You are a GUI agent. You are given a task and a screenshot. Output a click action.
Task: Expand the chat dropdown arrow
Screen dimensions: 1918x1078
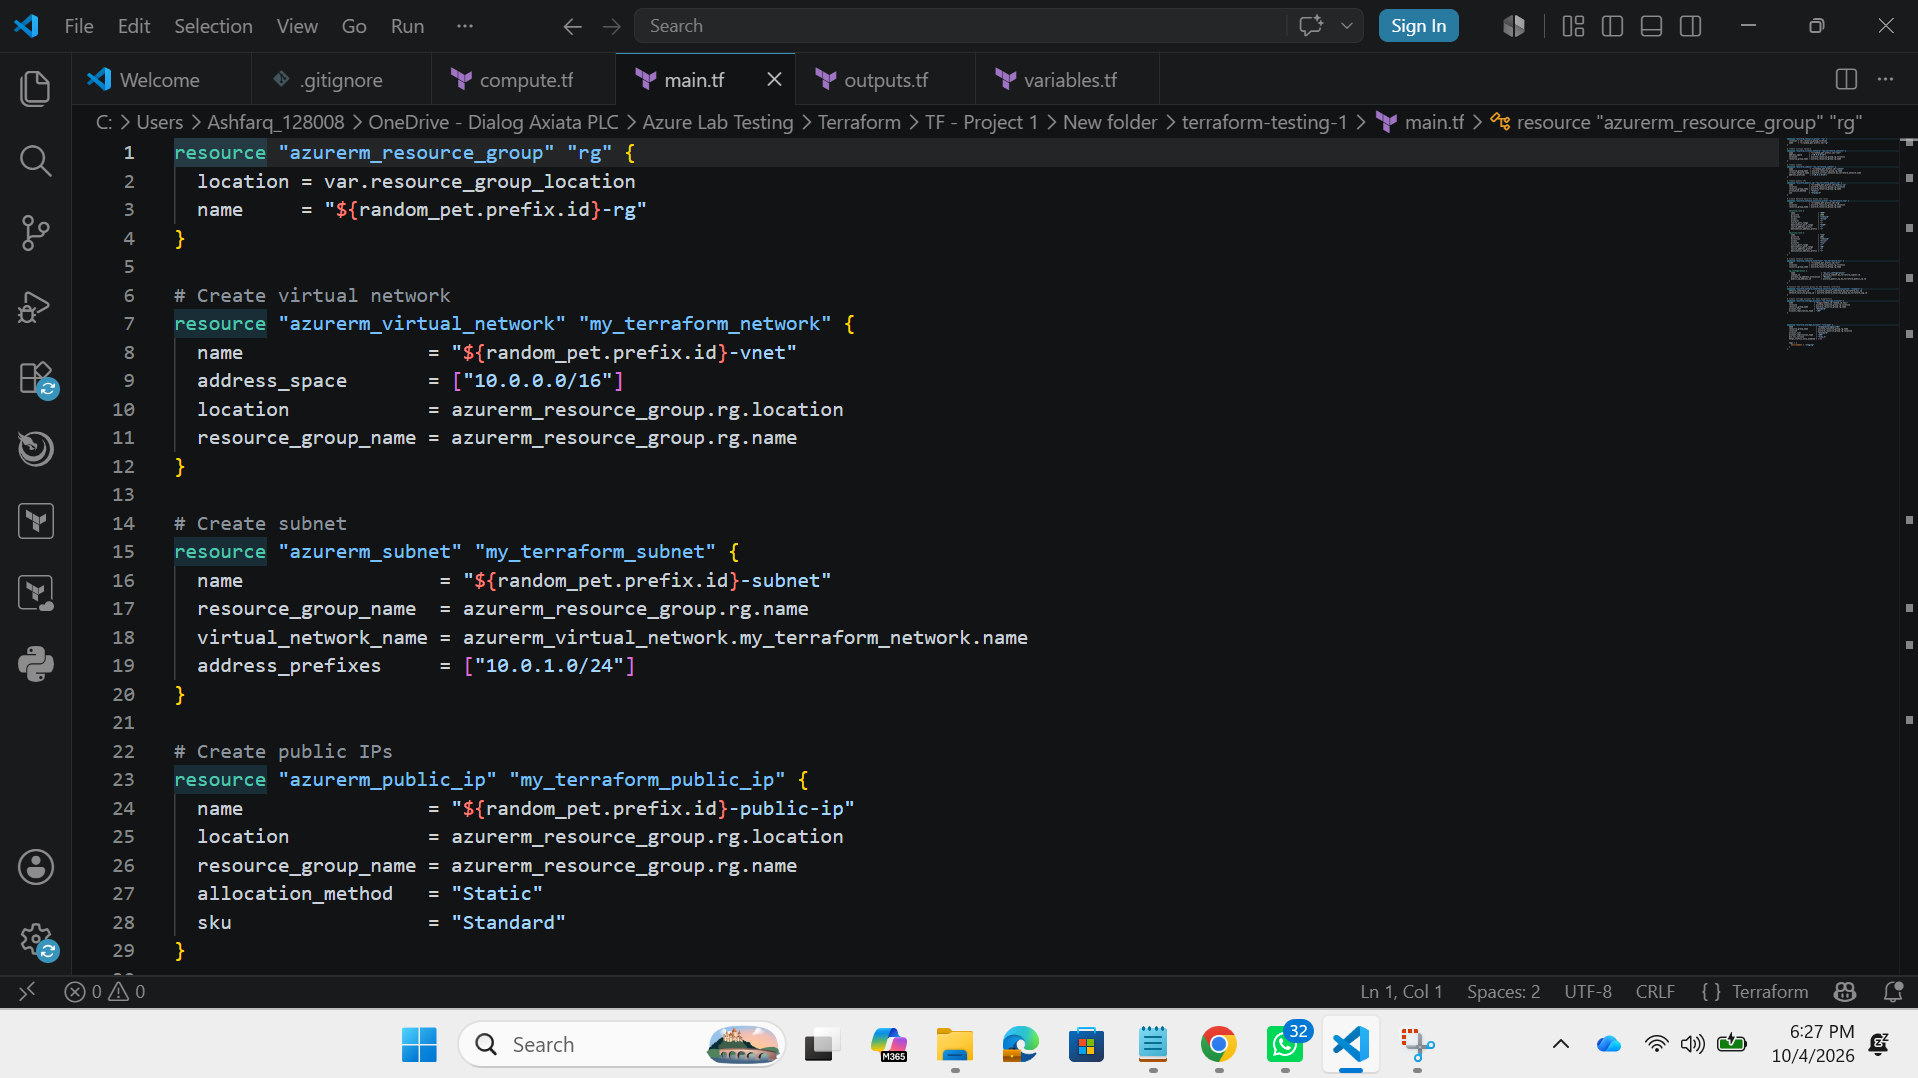point(1347,26)
